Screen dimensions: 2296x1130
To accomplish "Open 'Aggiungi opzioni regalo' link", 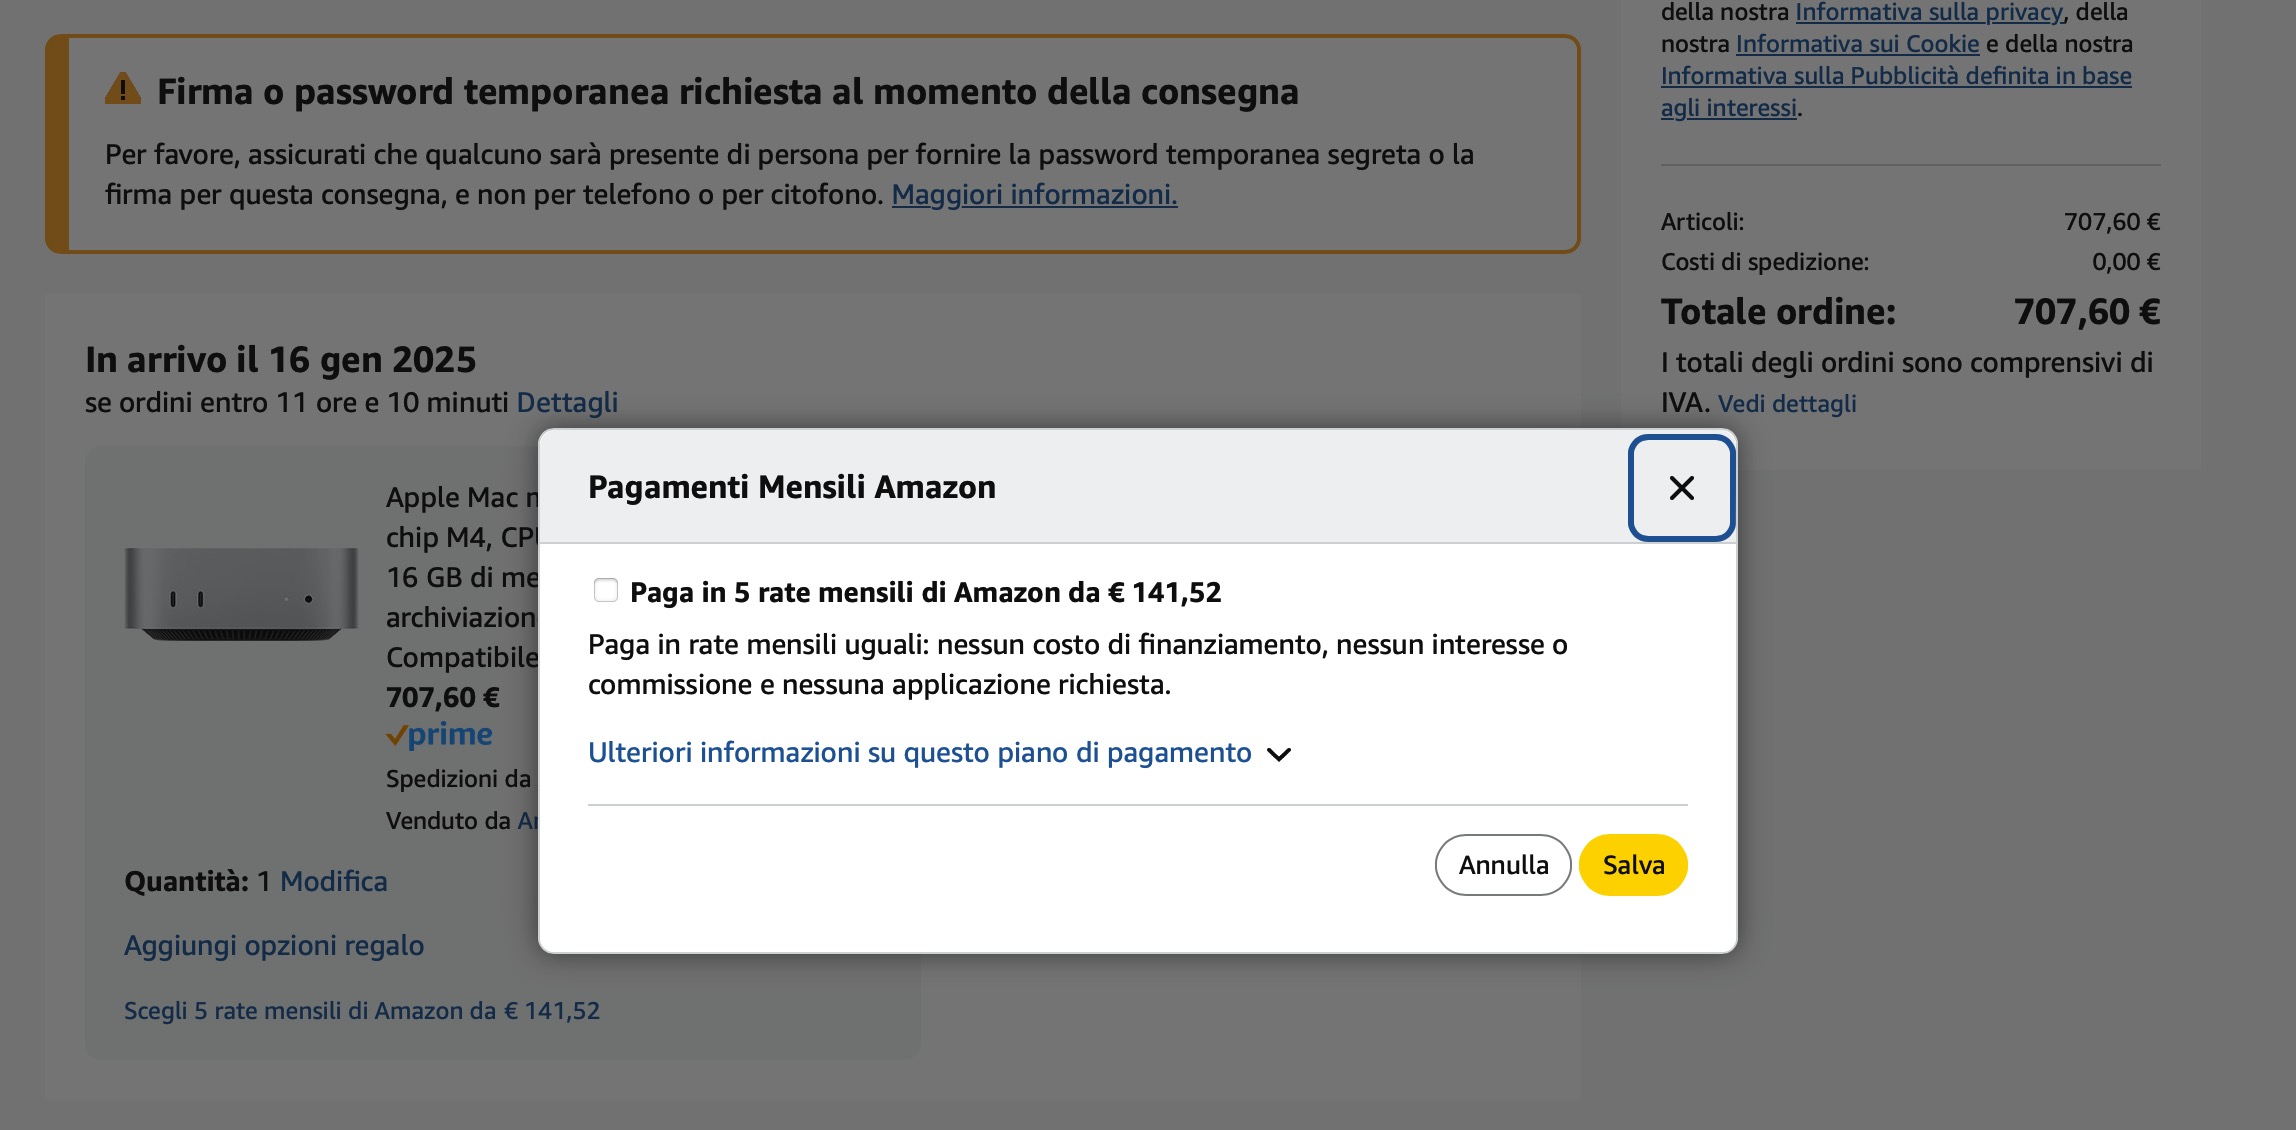I will [x=274, y=945].
